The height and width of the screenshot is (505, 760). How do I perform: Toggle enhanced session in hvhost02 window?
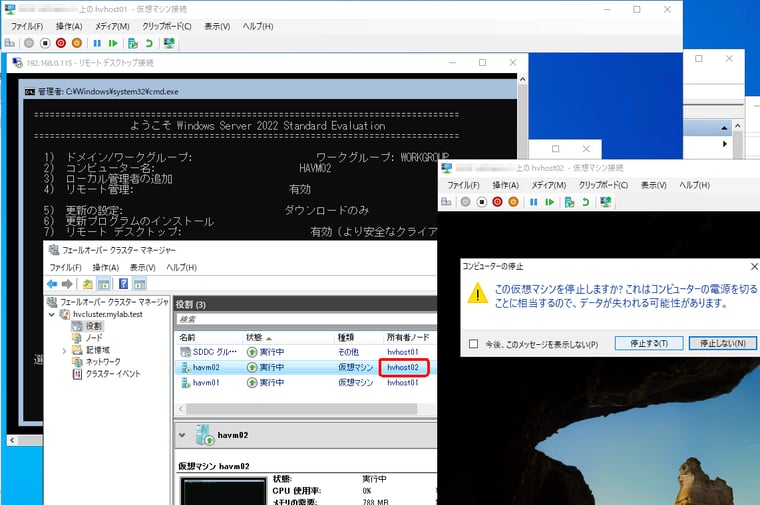[x=605, y=202]
